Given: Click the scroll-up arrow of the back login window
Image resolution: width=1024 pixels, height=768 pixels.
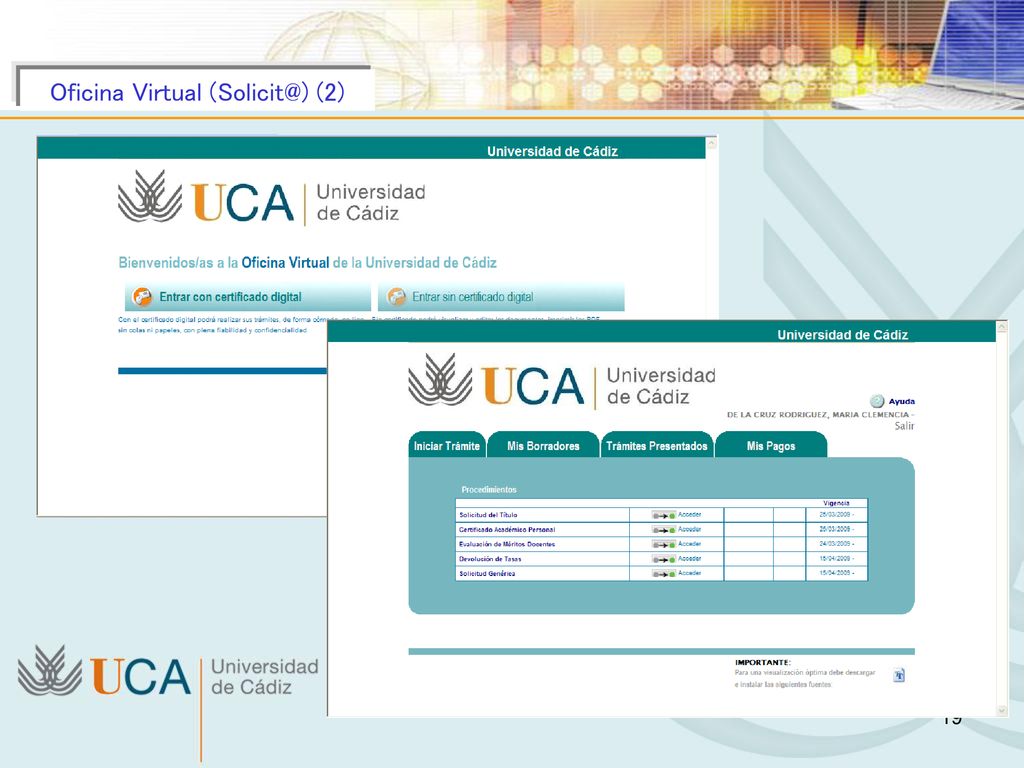Looking at the screenshot, I should pos(712,144).
